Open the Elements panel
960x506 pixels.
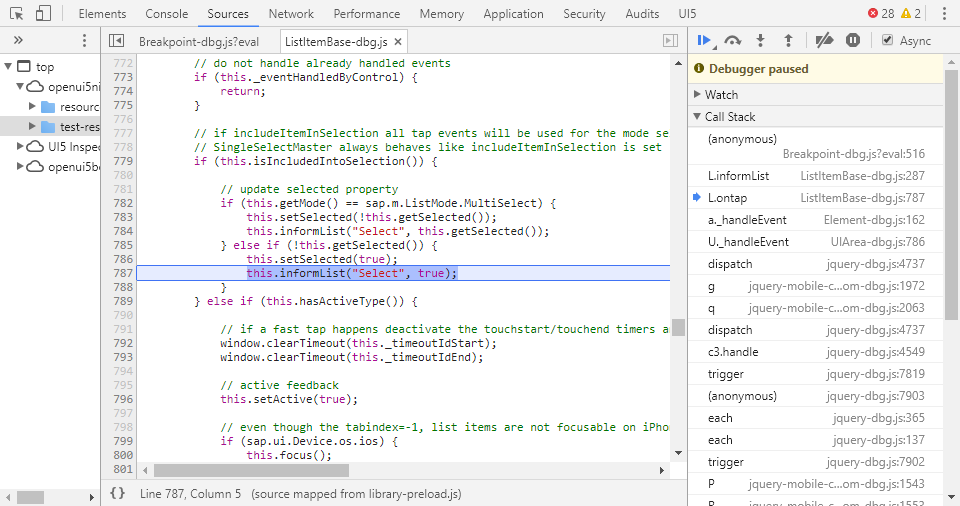pos(102,13)
